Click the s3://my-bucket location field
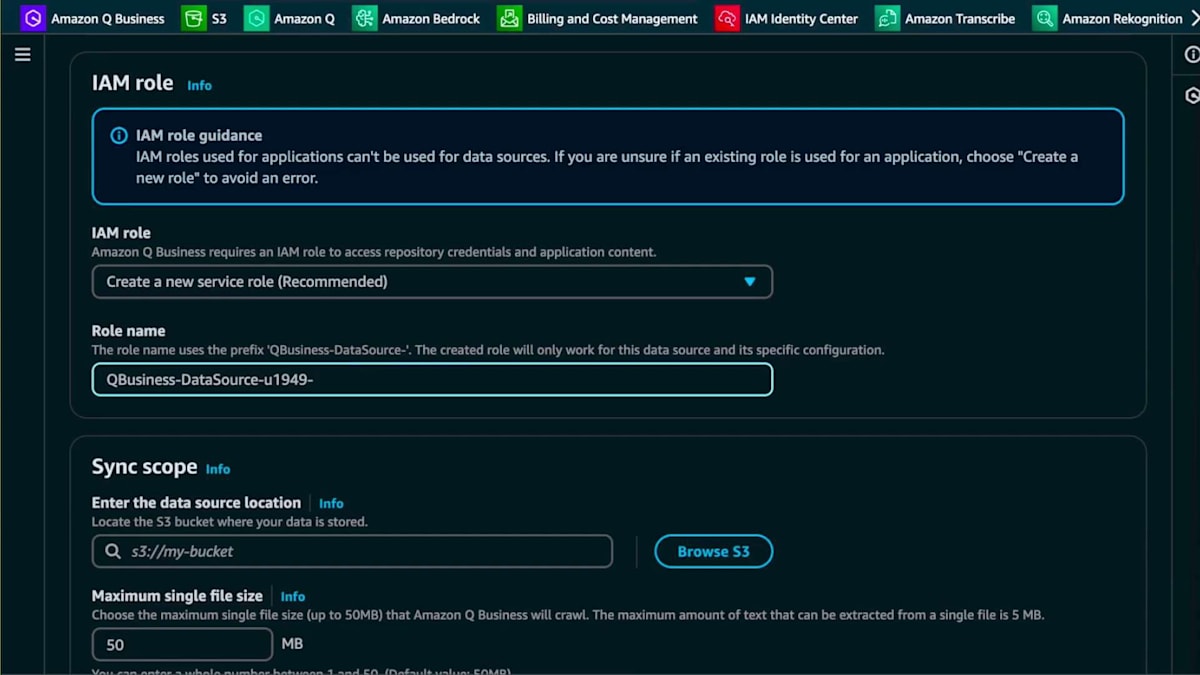Screen dimensions: 1200x675 pos(352,551)
